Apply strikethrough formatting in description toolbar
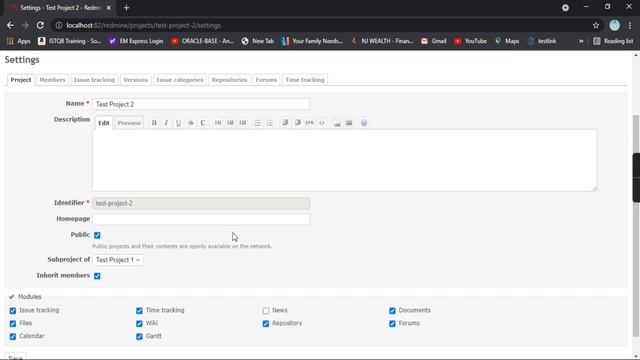The image size is (640, 360). point(191,123)
